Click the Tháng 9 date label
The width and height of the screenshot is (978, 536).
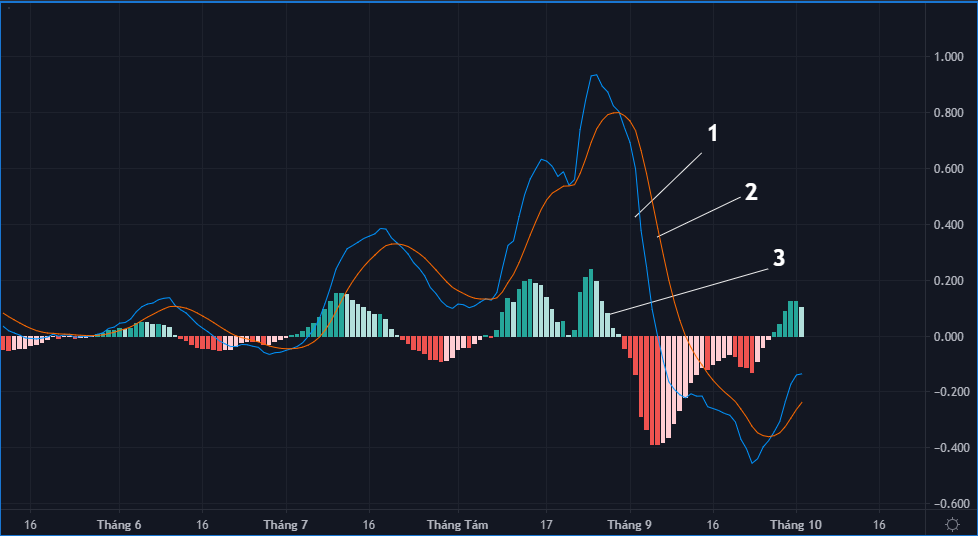(x=630, y=525)
